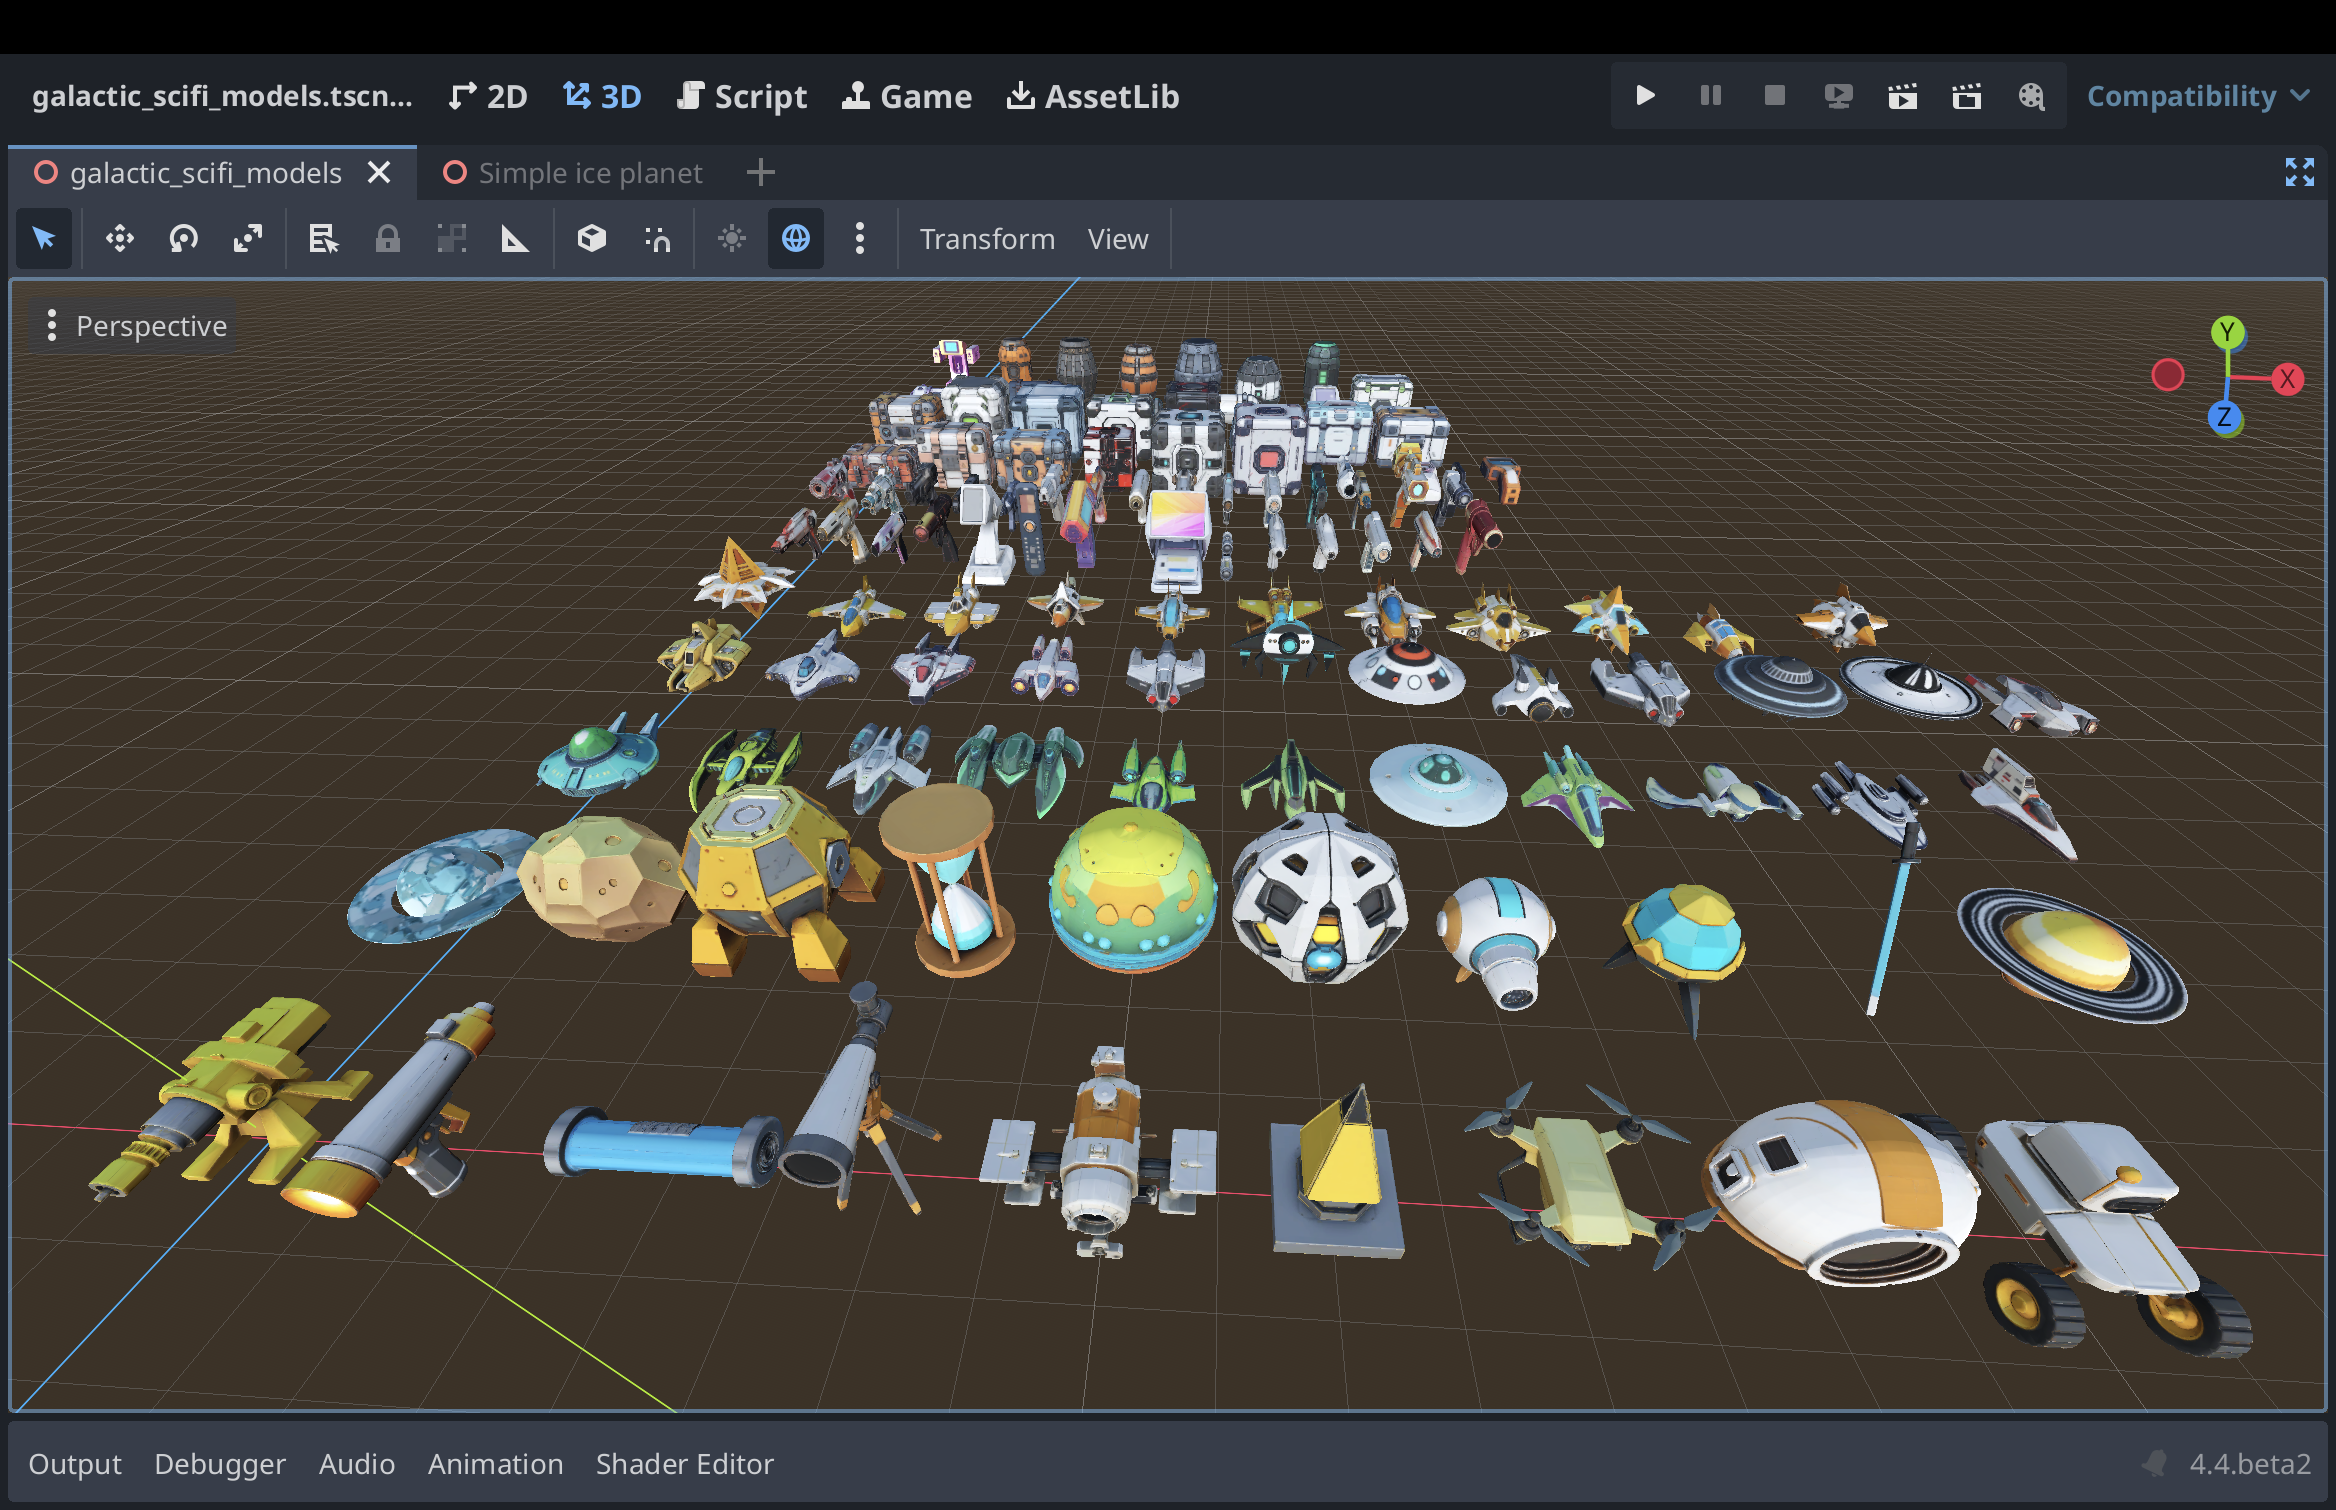This screenshot has height=1510, width=2336.
Task: Open the Output bottom panel
Action: pyautogui.click(x=75, y=1464)
